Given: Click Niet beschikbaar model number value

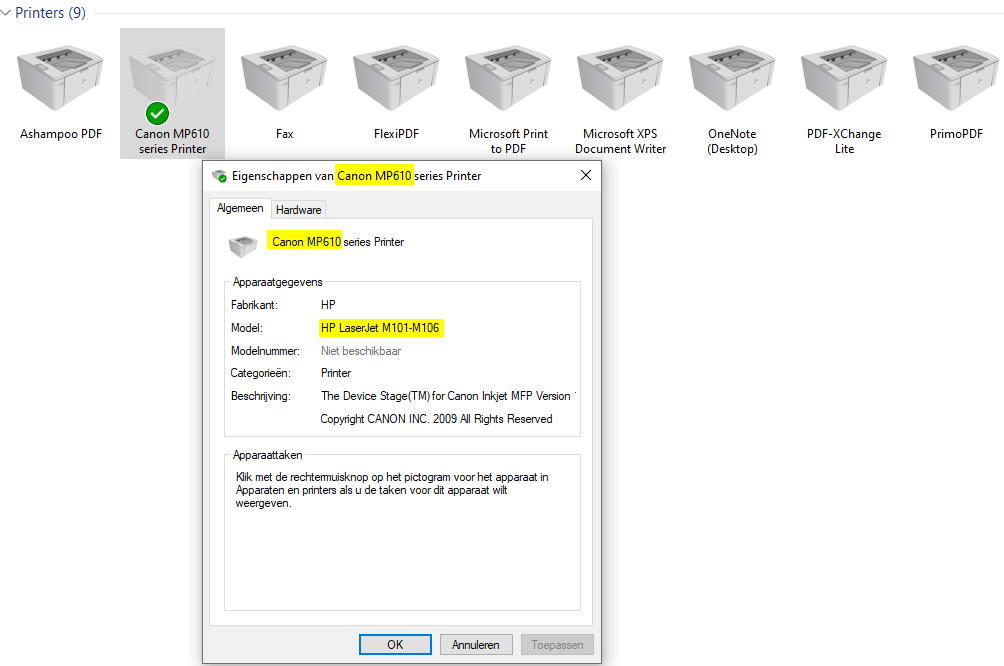Looking at the screenshot, I should coord(360,351).
